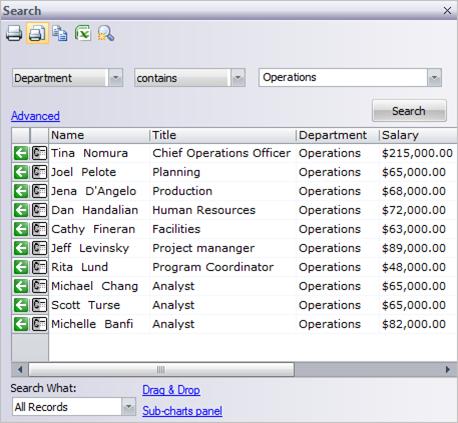
Task: Open Print Preview from the toolbar
Action: 37,33
